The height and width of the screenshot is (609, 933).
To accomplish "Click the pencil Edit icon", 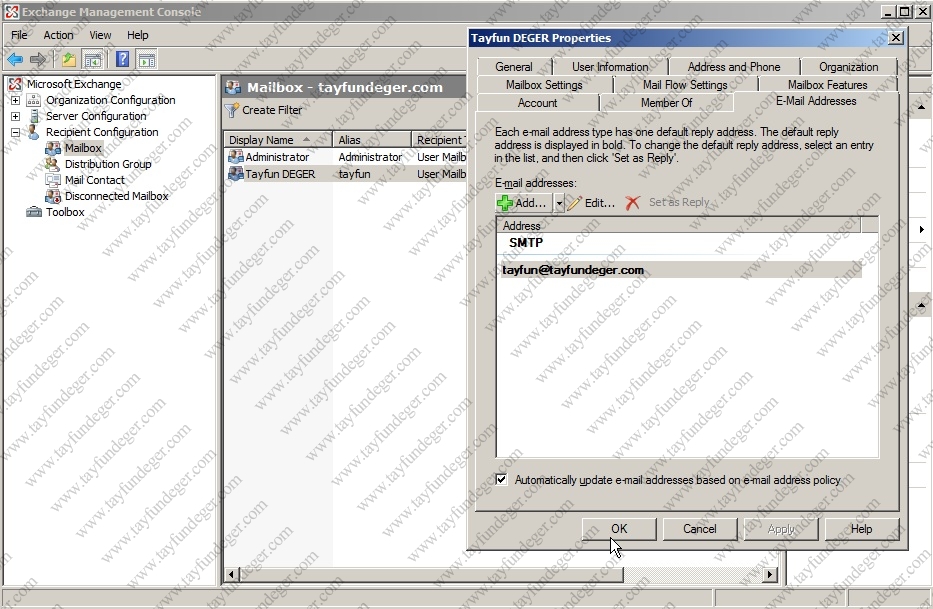I will pyautogui.click(x=574, y=203).
